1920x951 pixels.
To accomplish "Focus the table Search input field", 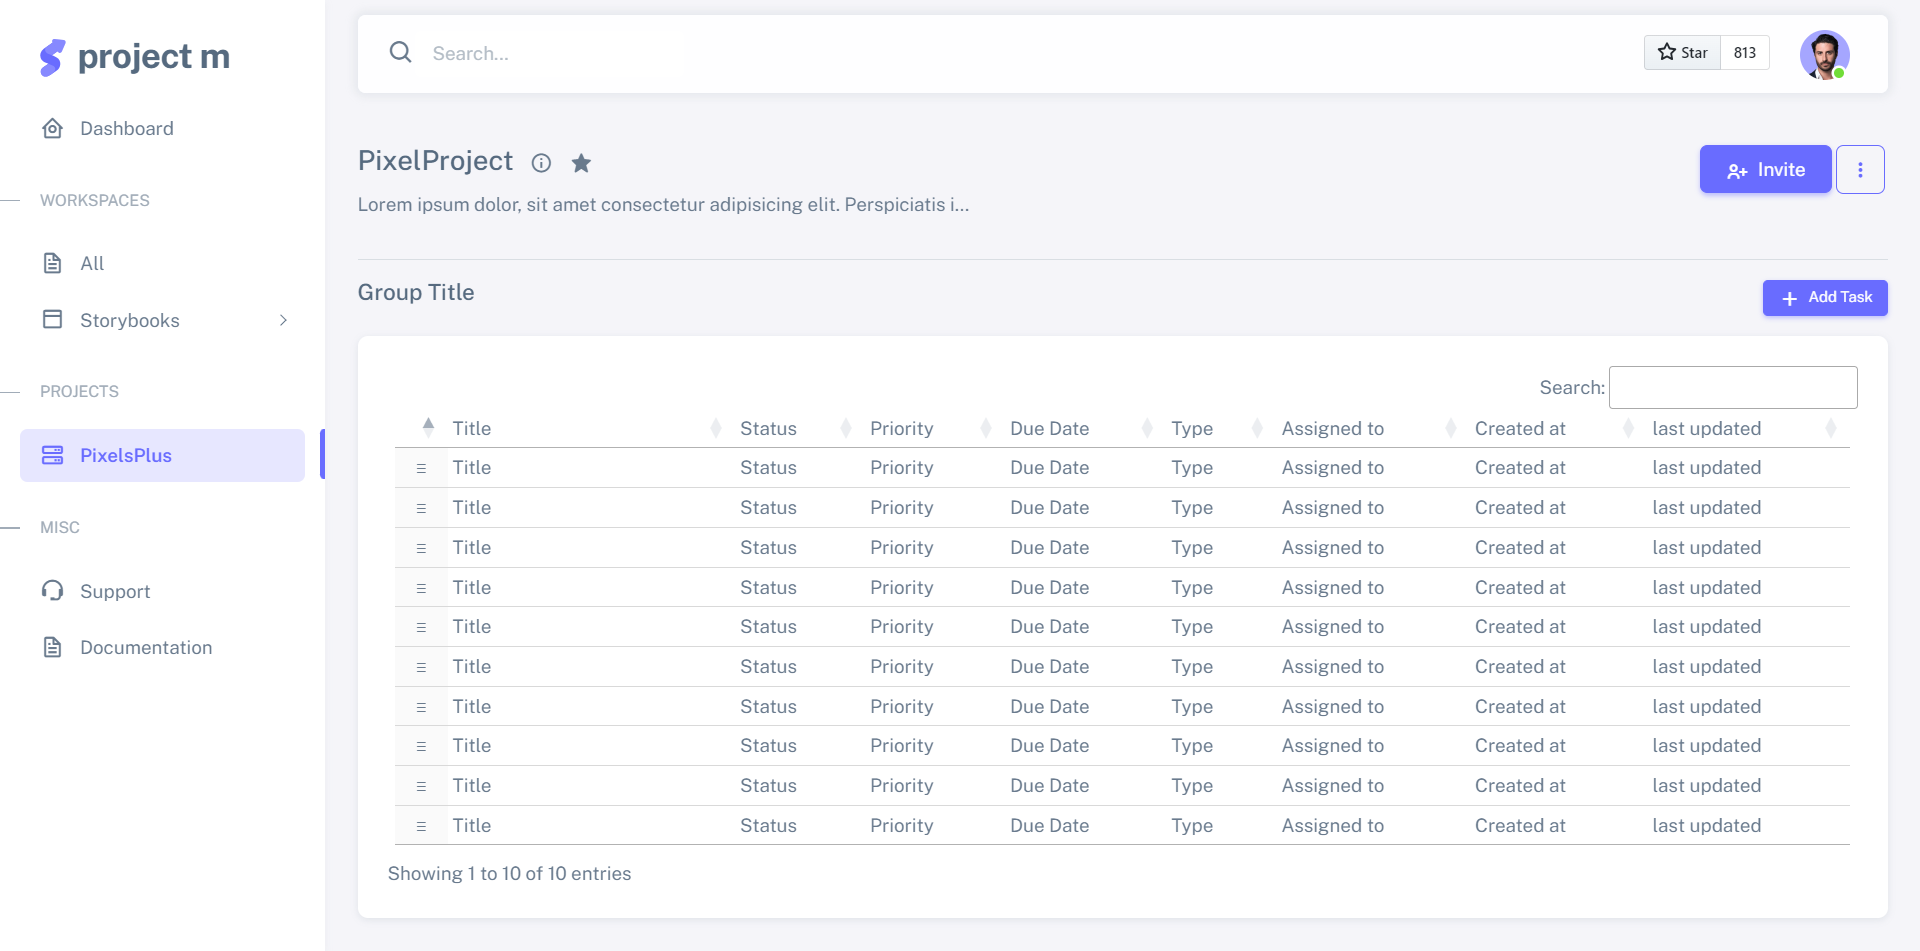I will [1732, 387].
